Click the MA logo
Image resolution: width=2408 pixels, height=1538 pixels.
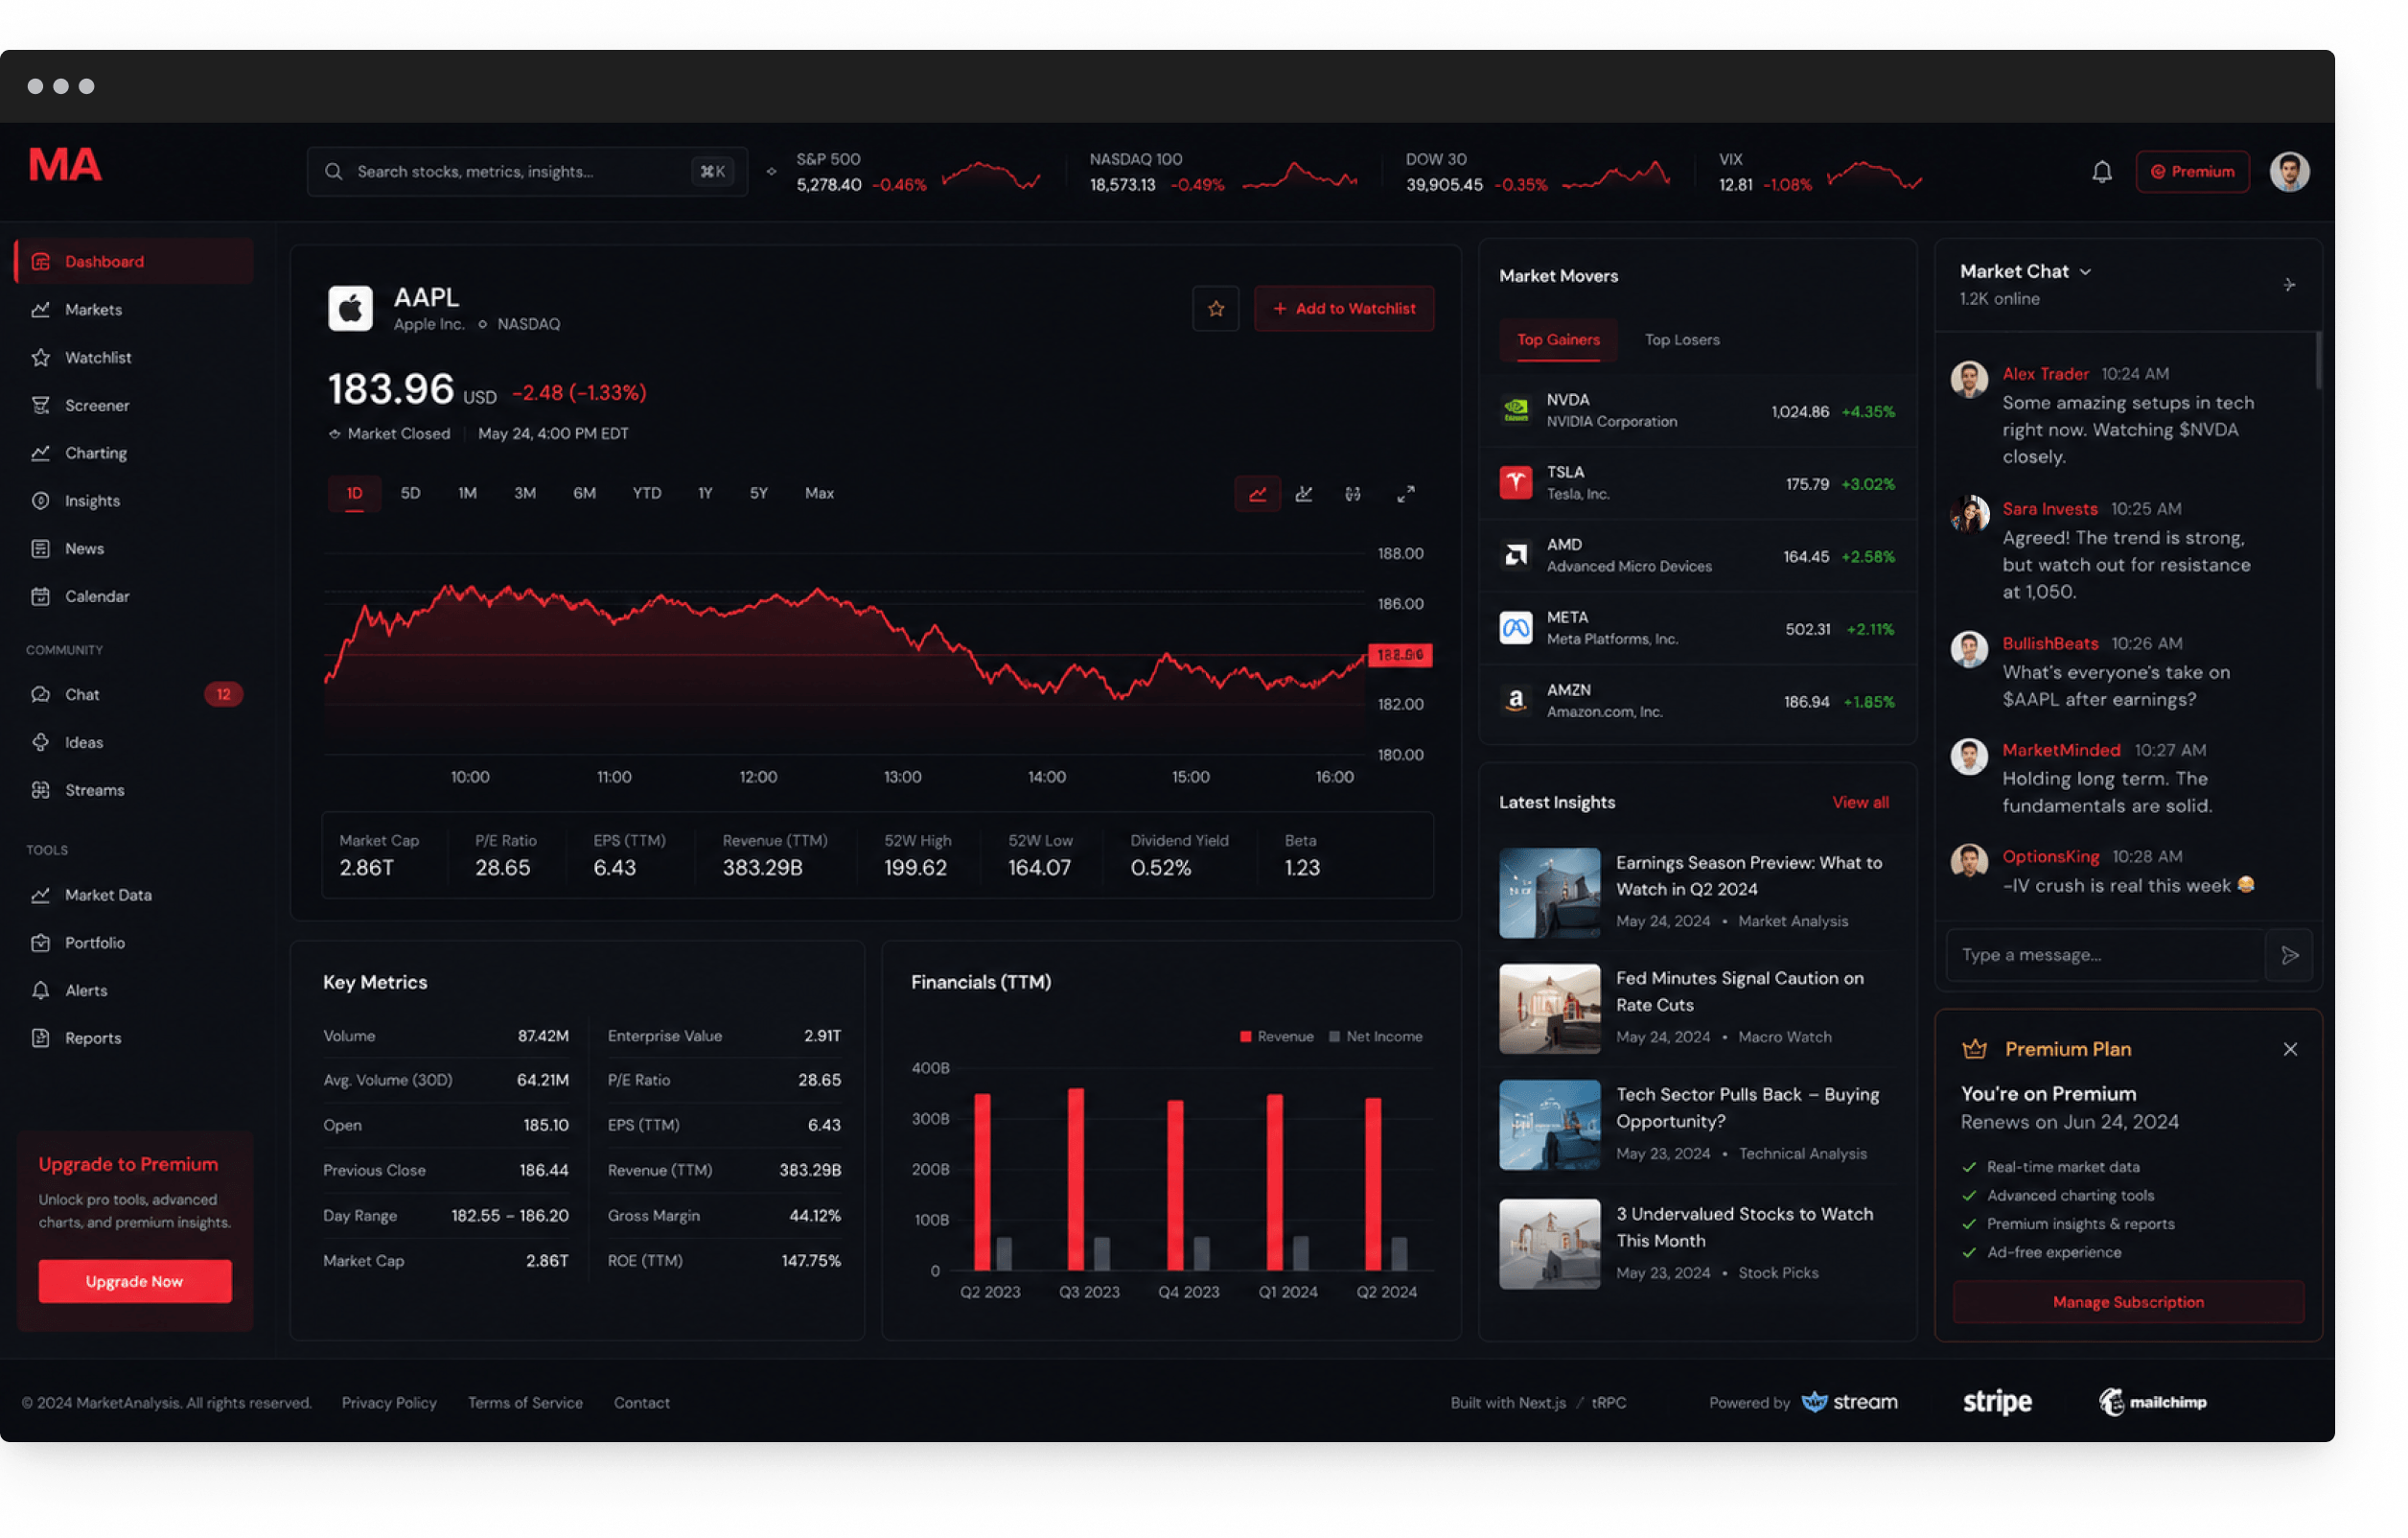point(65,165)
